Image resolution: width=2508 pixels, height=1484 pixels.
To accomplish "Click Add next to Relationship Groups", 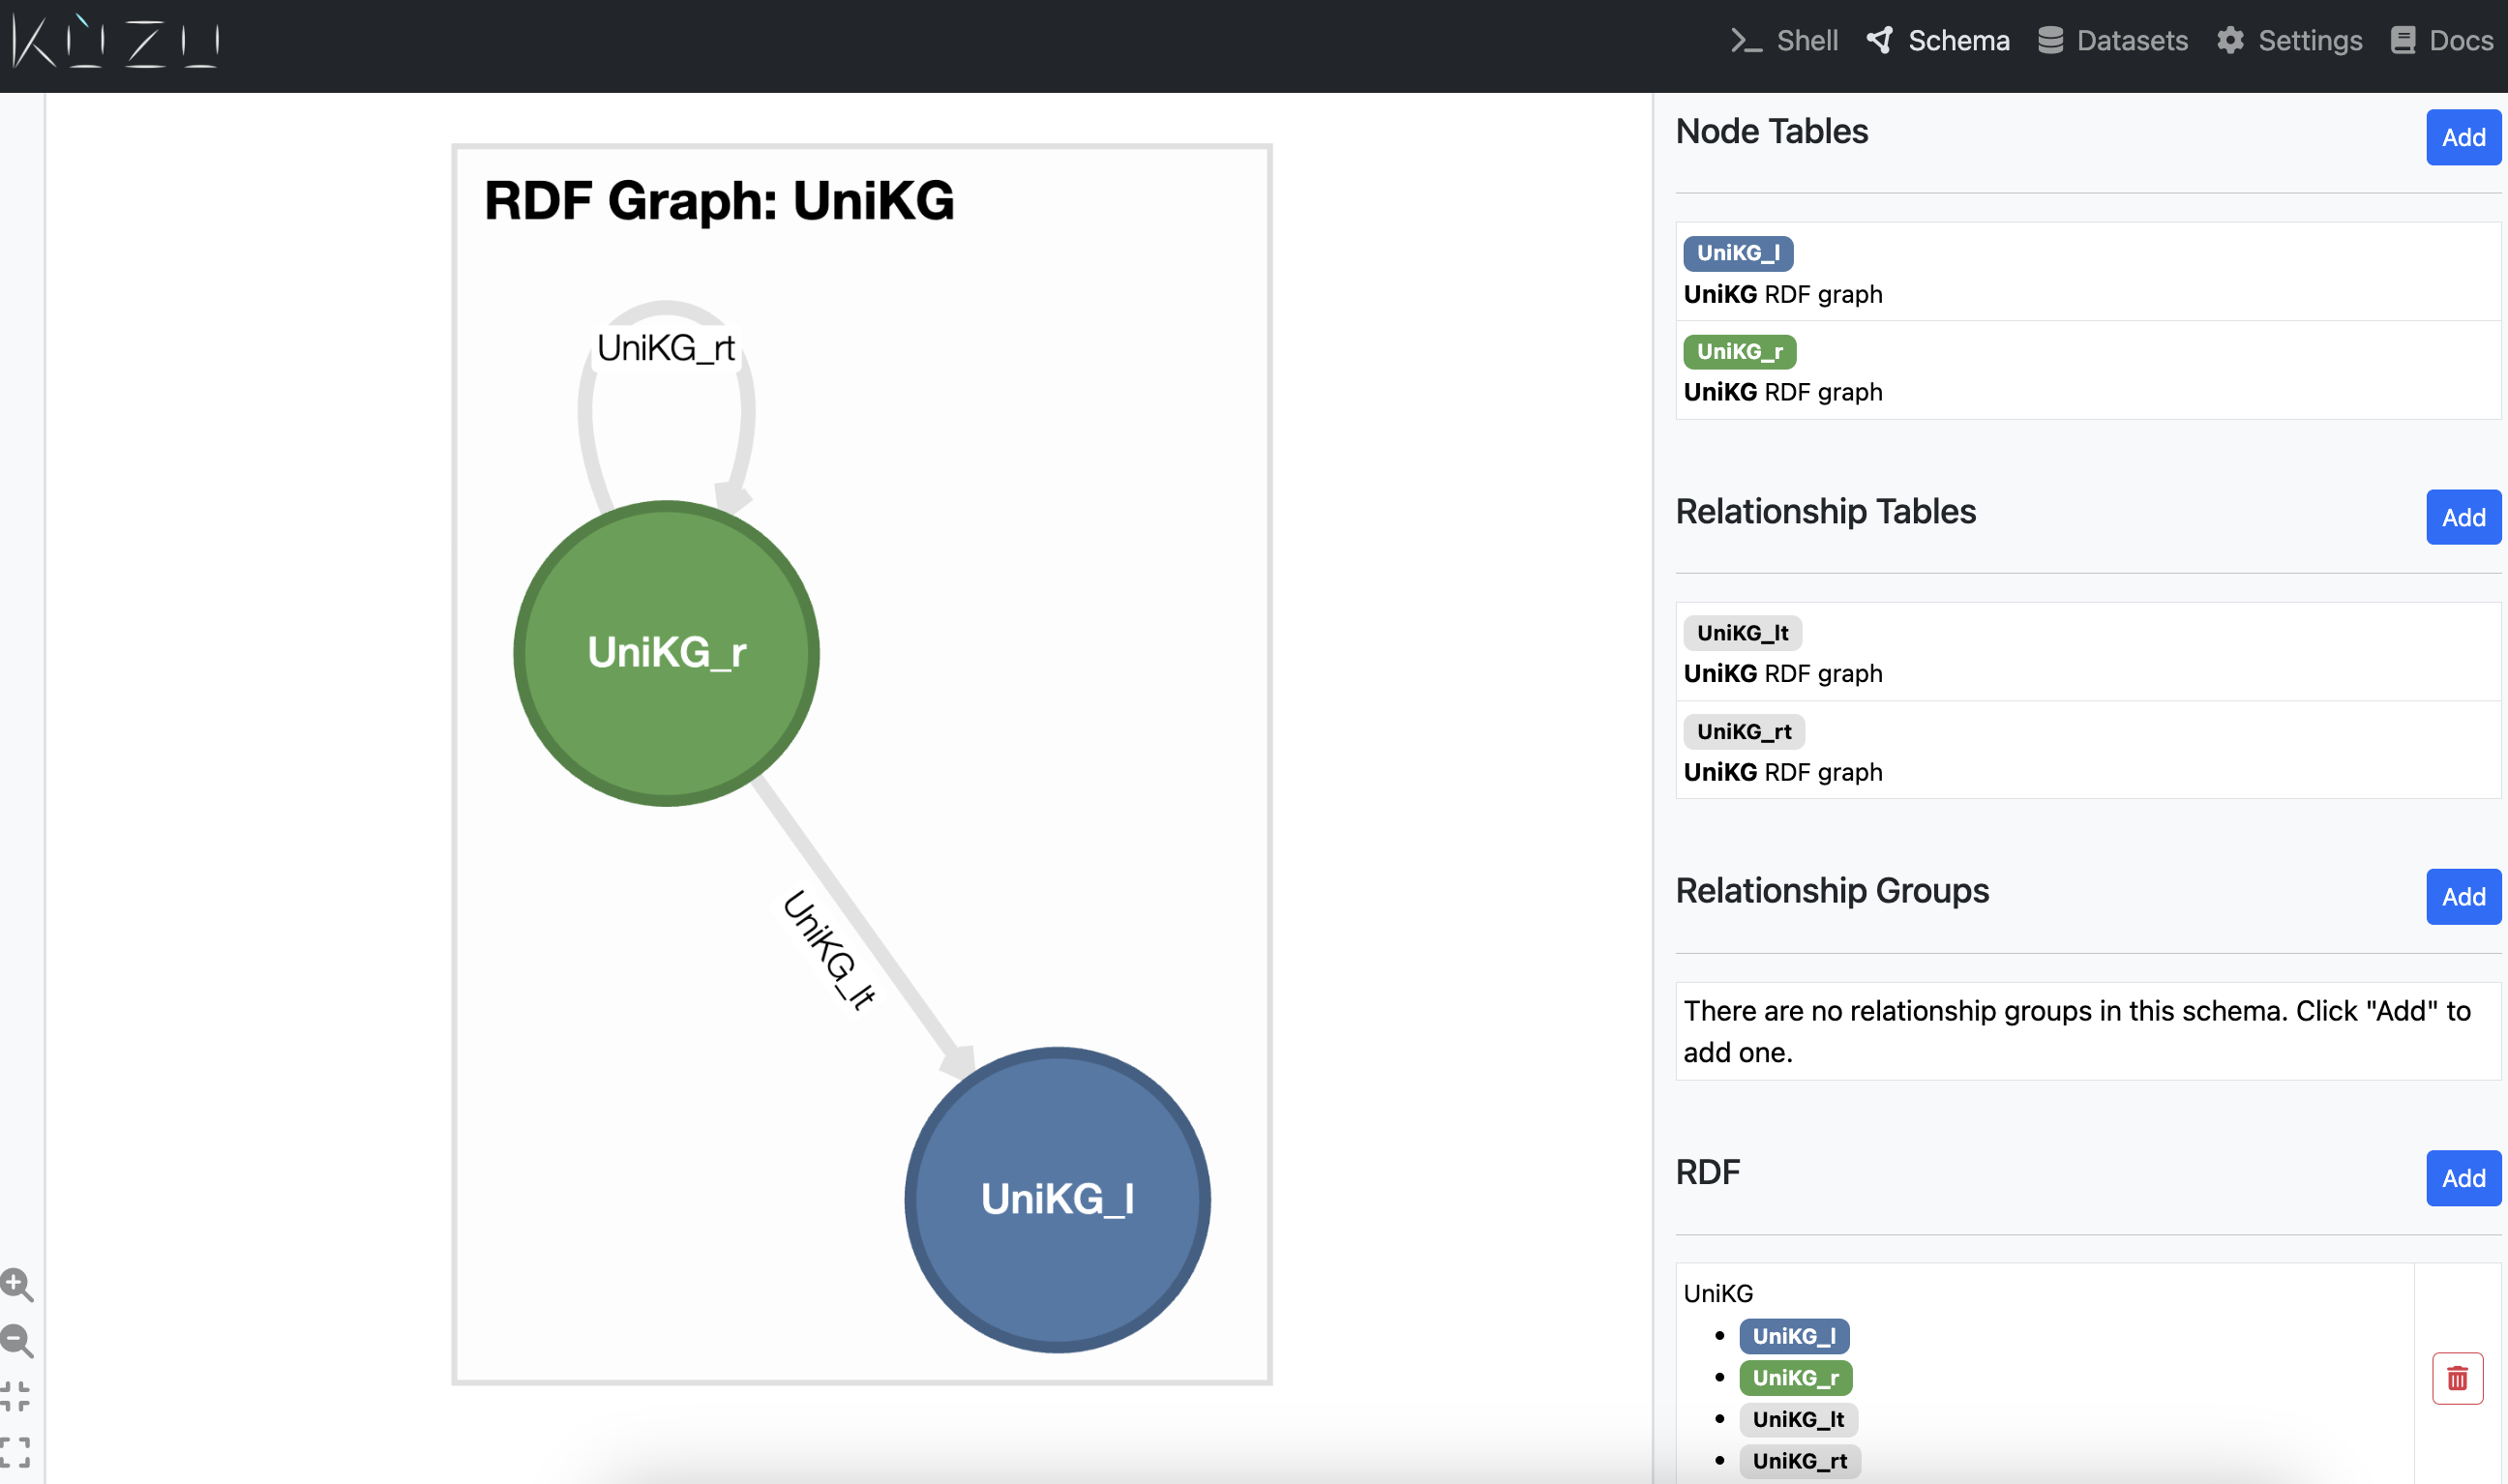I will pos(2463,897).
